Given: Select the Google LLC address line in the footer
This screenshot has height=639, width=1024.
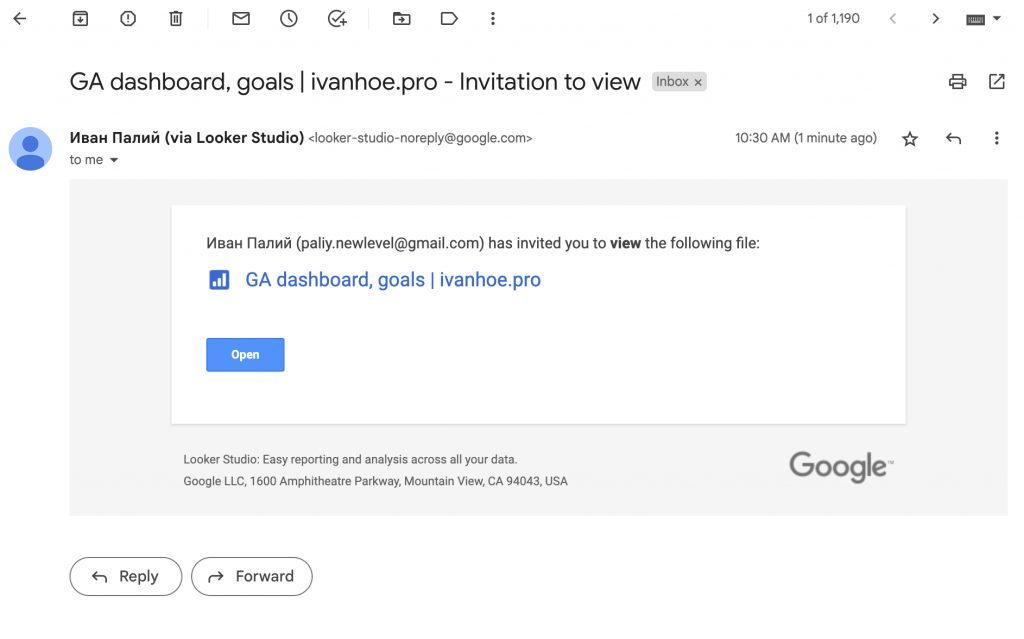Looking at the screenshot, I should (x=376, y=482).
